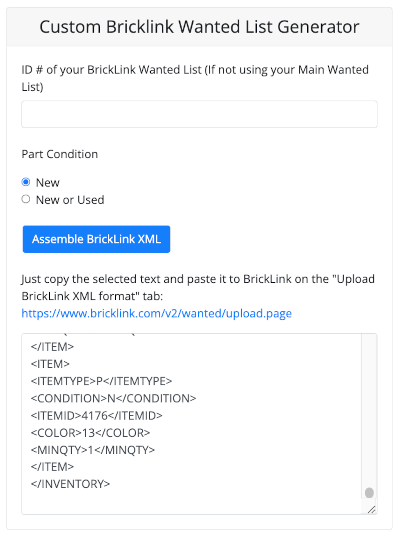
Task: Click the ITEMTYPE P line in XML output
Action: coord(101,381)
